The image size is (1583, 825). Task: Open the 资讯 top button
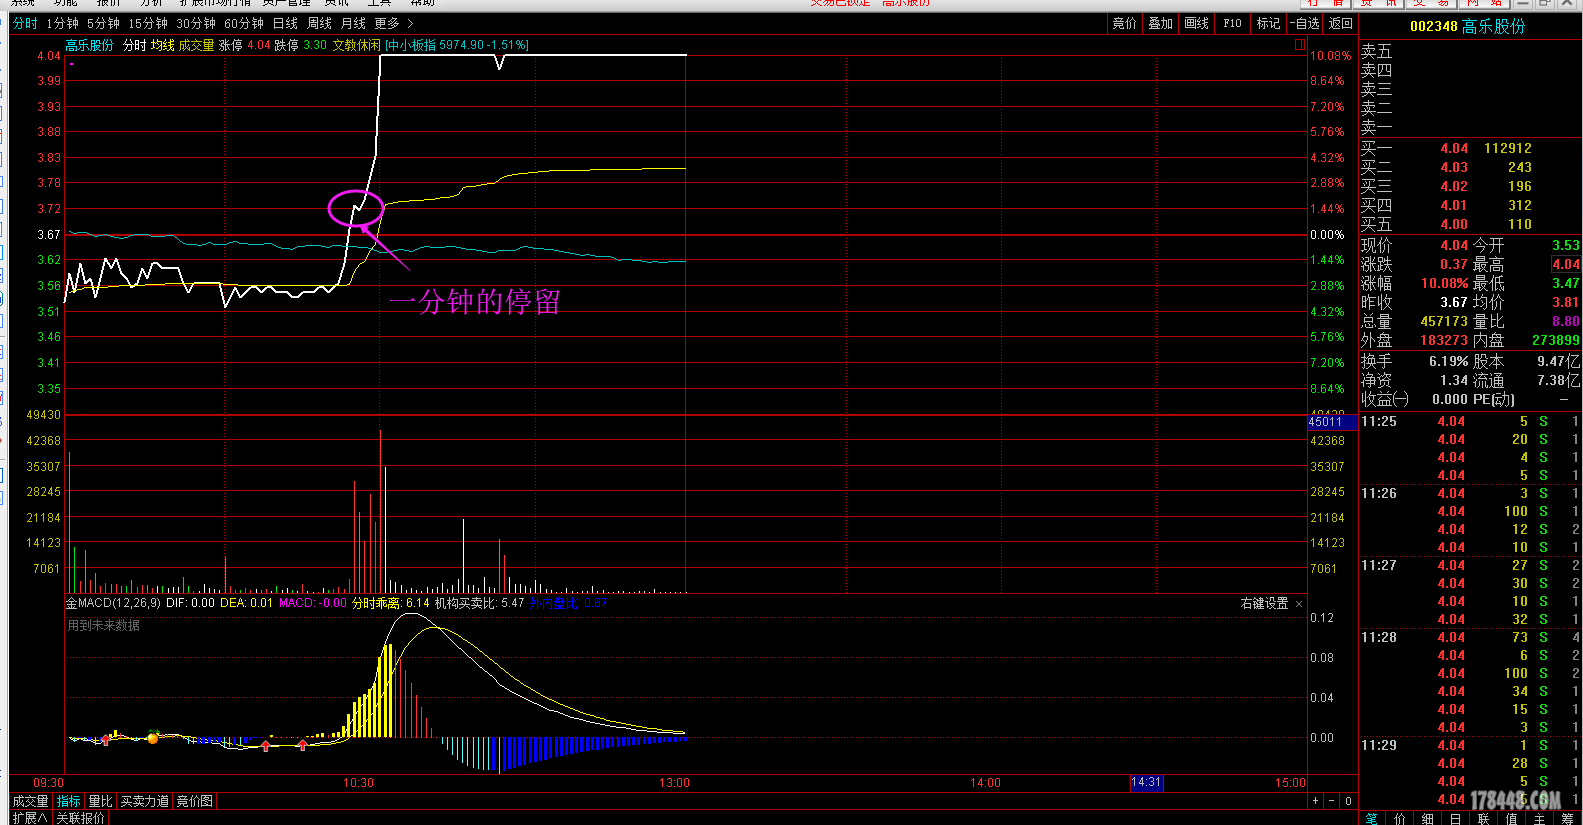tap(1378, 3)
